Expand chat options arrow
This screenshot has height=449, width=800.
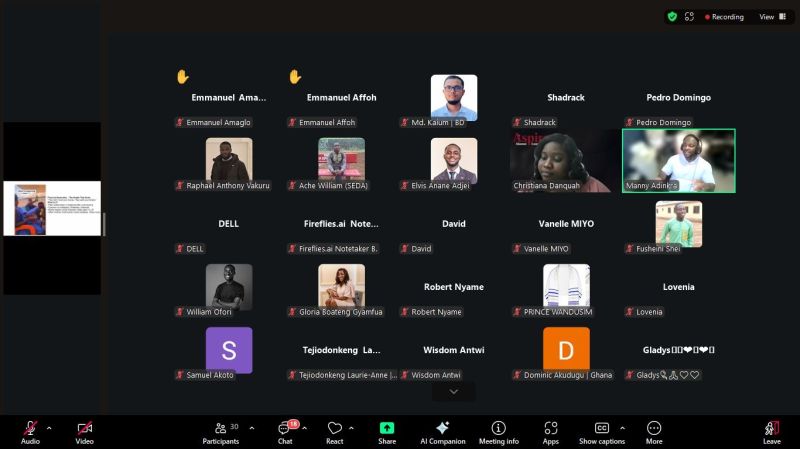(305, 428)
